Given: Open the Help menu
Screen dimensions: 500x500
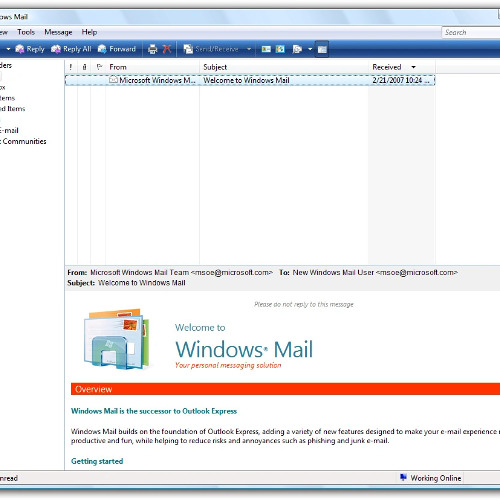Looking at the screenshot, I should (x=89, y=32).
